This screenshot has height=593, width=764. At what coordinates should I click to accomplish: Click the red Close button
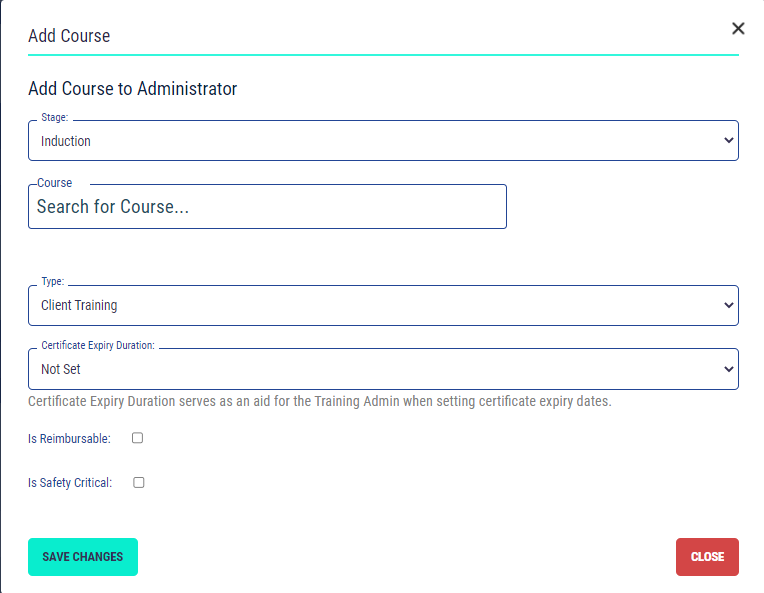pos(707,557)
